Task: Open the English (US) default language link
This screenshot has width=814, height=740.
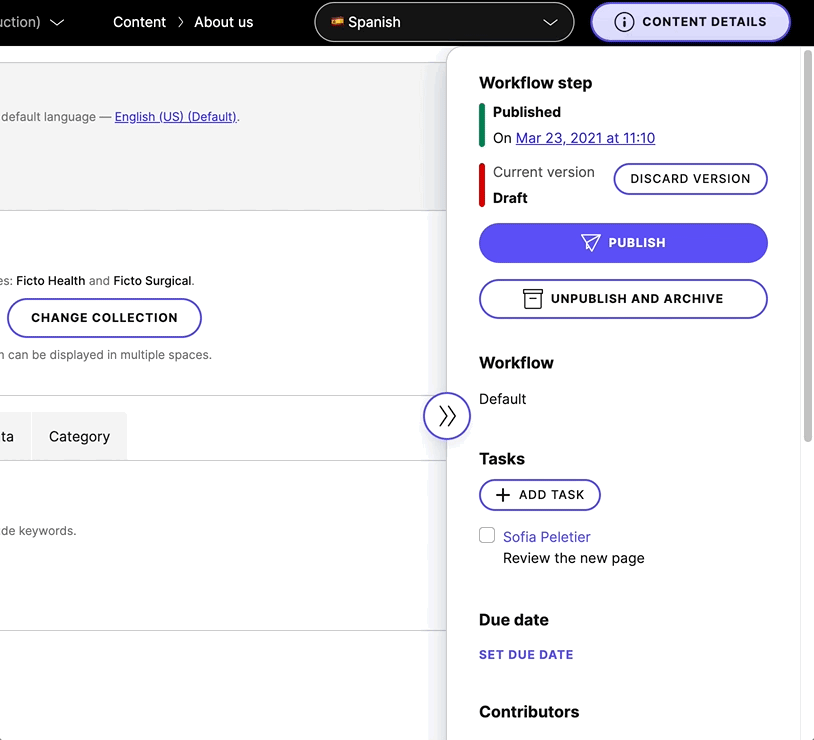Action: (176, 116)
